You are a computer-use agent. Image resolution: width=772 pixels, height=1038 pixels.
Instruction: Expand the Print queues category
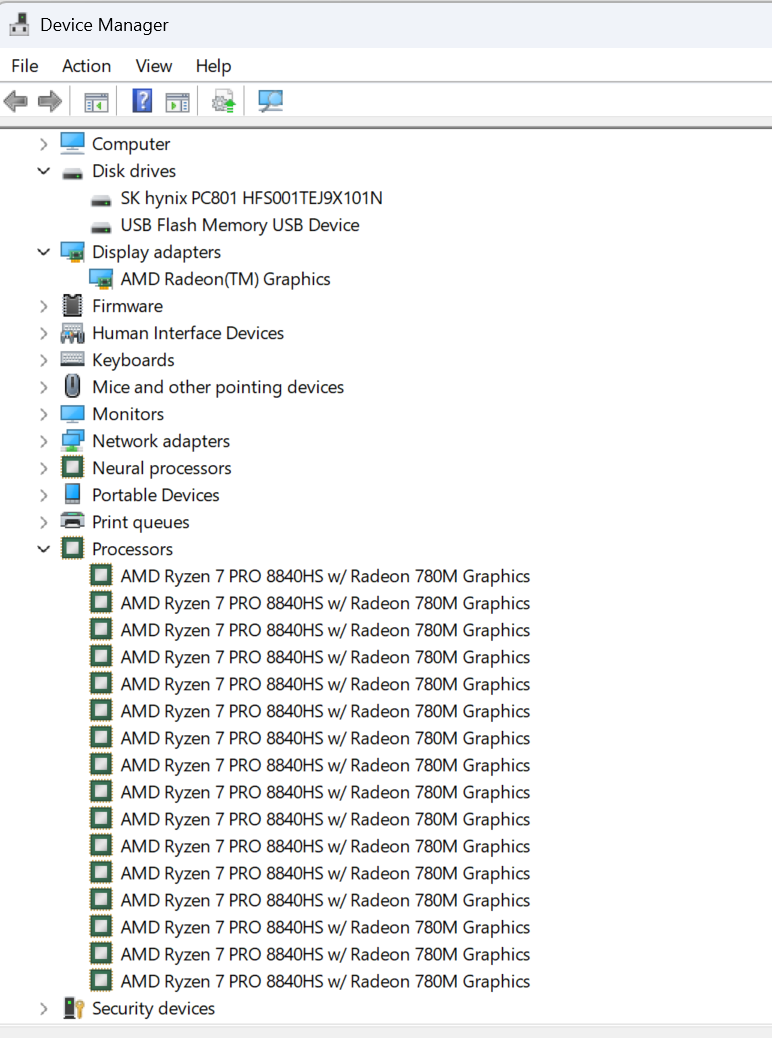43,522
